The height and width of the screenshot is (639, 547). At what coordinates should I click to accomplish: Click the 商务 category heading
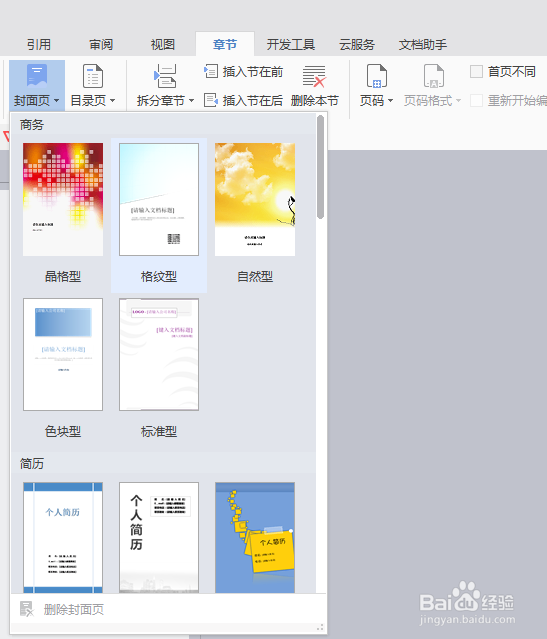(x=31, y=125)
